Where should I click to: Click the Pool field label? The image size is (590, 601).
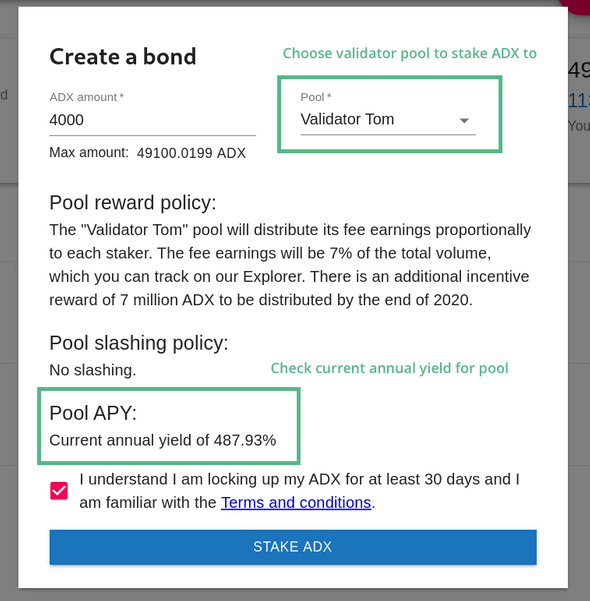point(316,97)
